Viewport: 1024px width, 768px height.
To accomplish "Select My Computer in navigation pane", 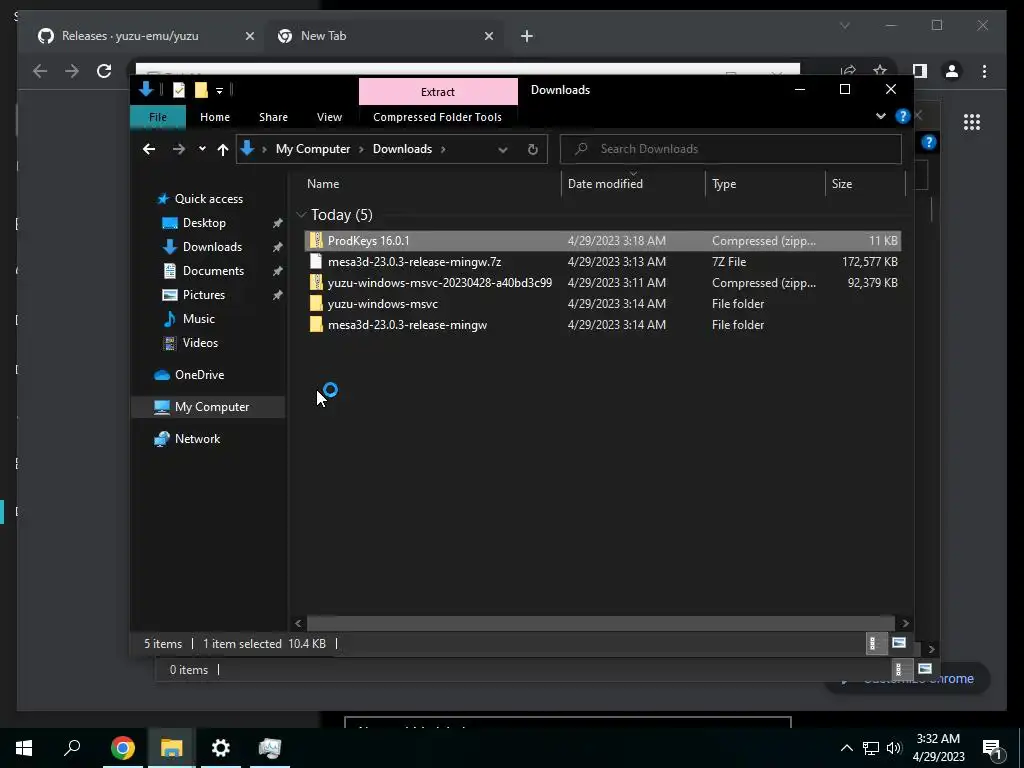I will pyautogui.click(x=208, y=407).
